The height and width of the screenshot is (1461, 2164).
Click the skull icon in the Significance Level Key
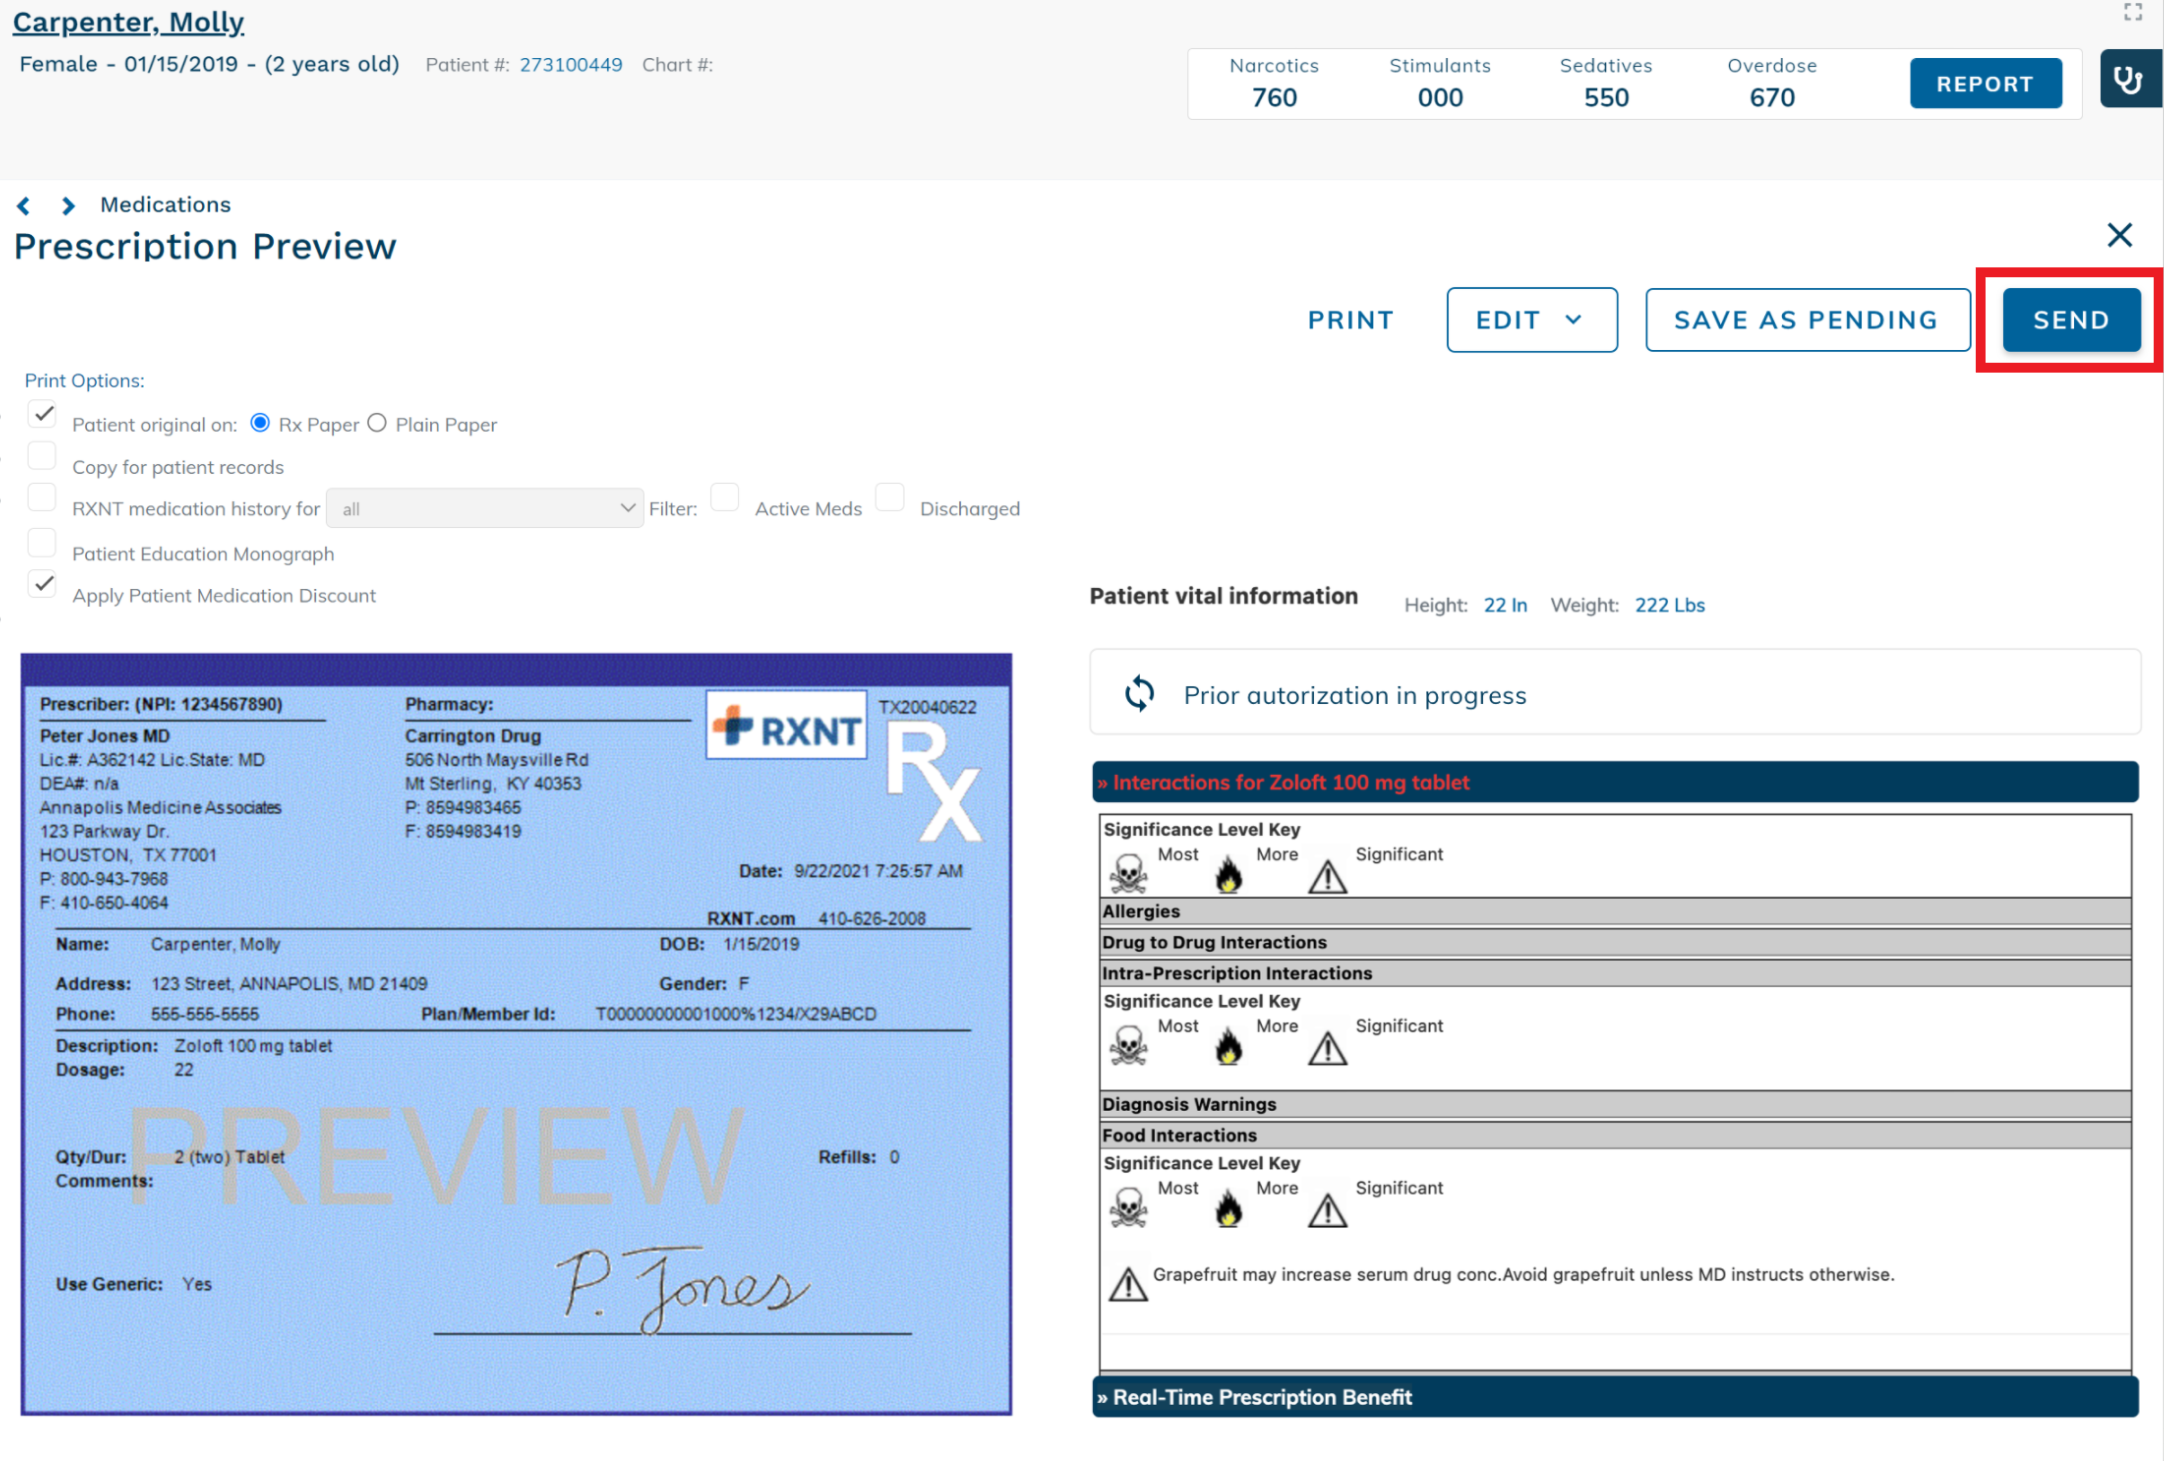click(x=1128, y=871)
